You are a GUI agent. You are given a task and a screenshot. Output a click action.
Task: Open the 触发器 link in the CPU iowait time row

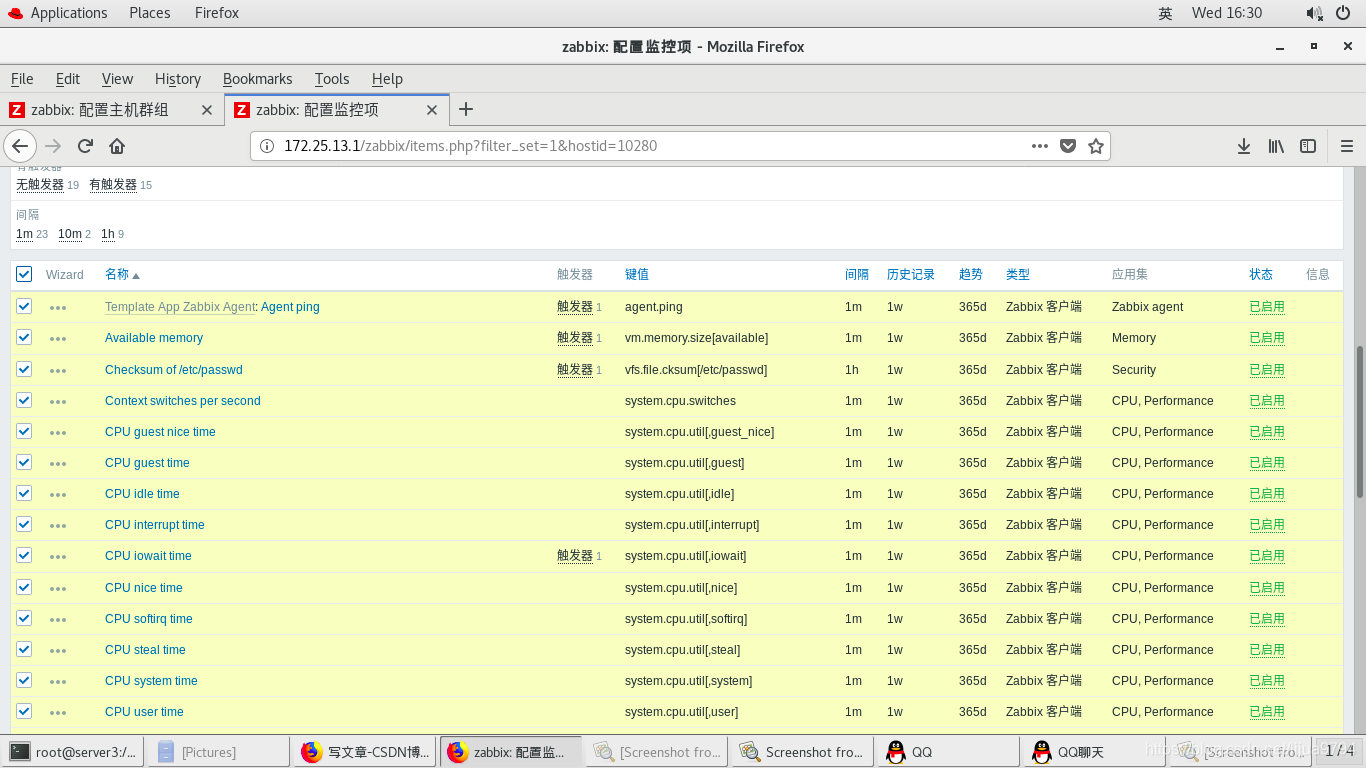click(575, 556)
